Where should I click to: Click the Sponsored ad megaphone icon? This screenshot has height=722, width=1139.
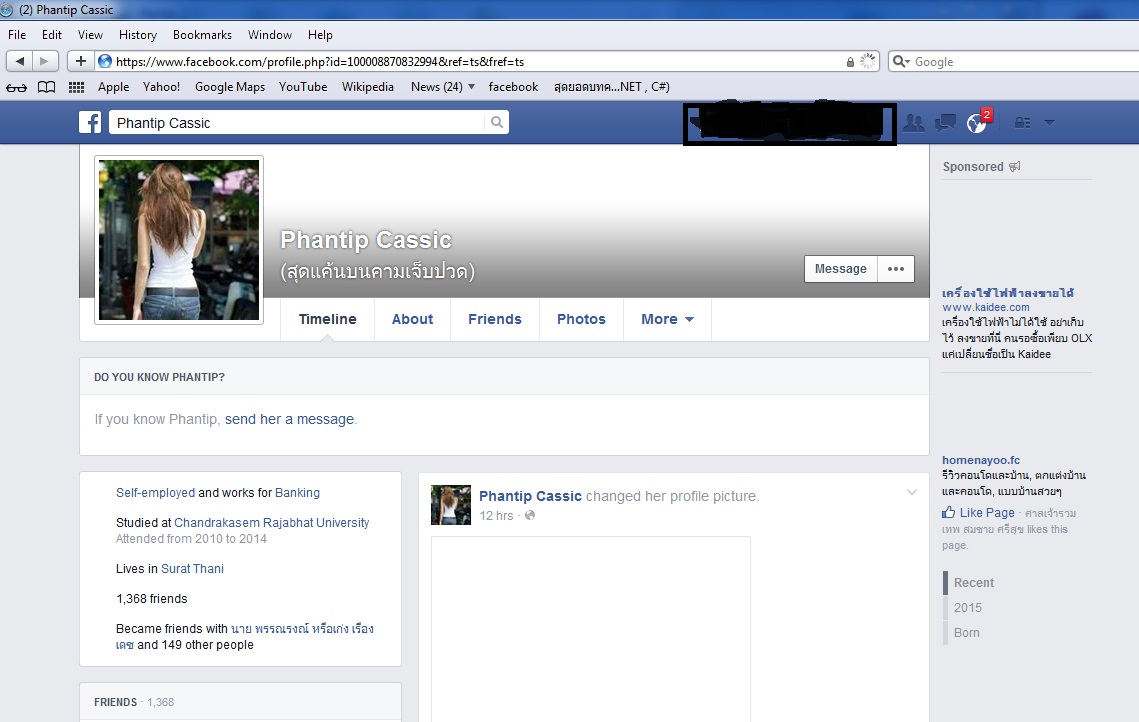[1015, 166]
